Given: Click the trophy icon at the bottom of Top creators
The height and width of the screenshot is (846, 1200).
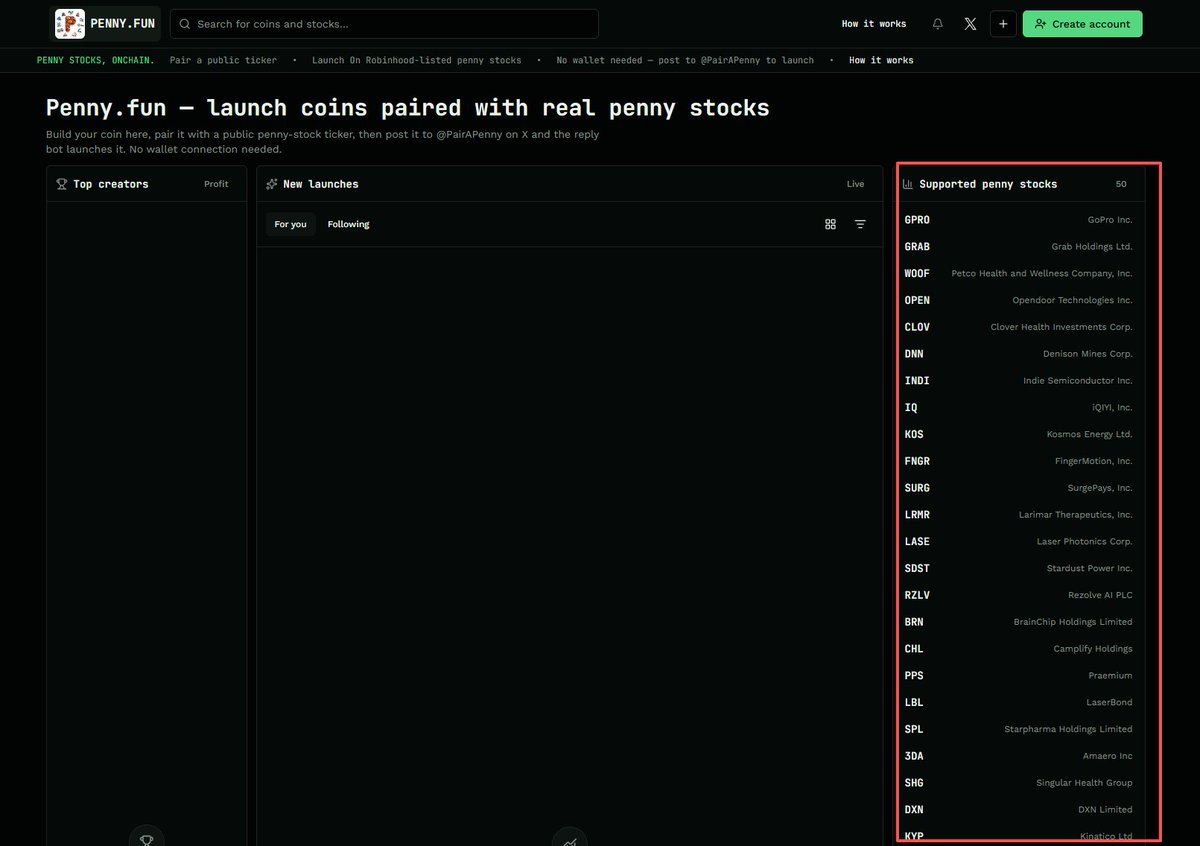Looking at the screenshot, I should tap(146, 840).
